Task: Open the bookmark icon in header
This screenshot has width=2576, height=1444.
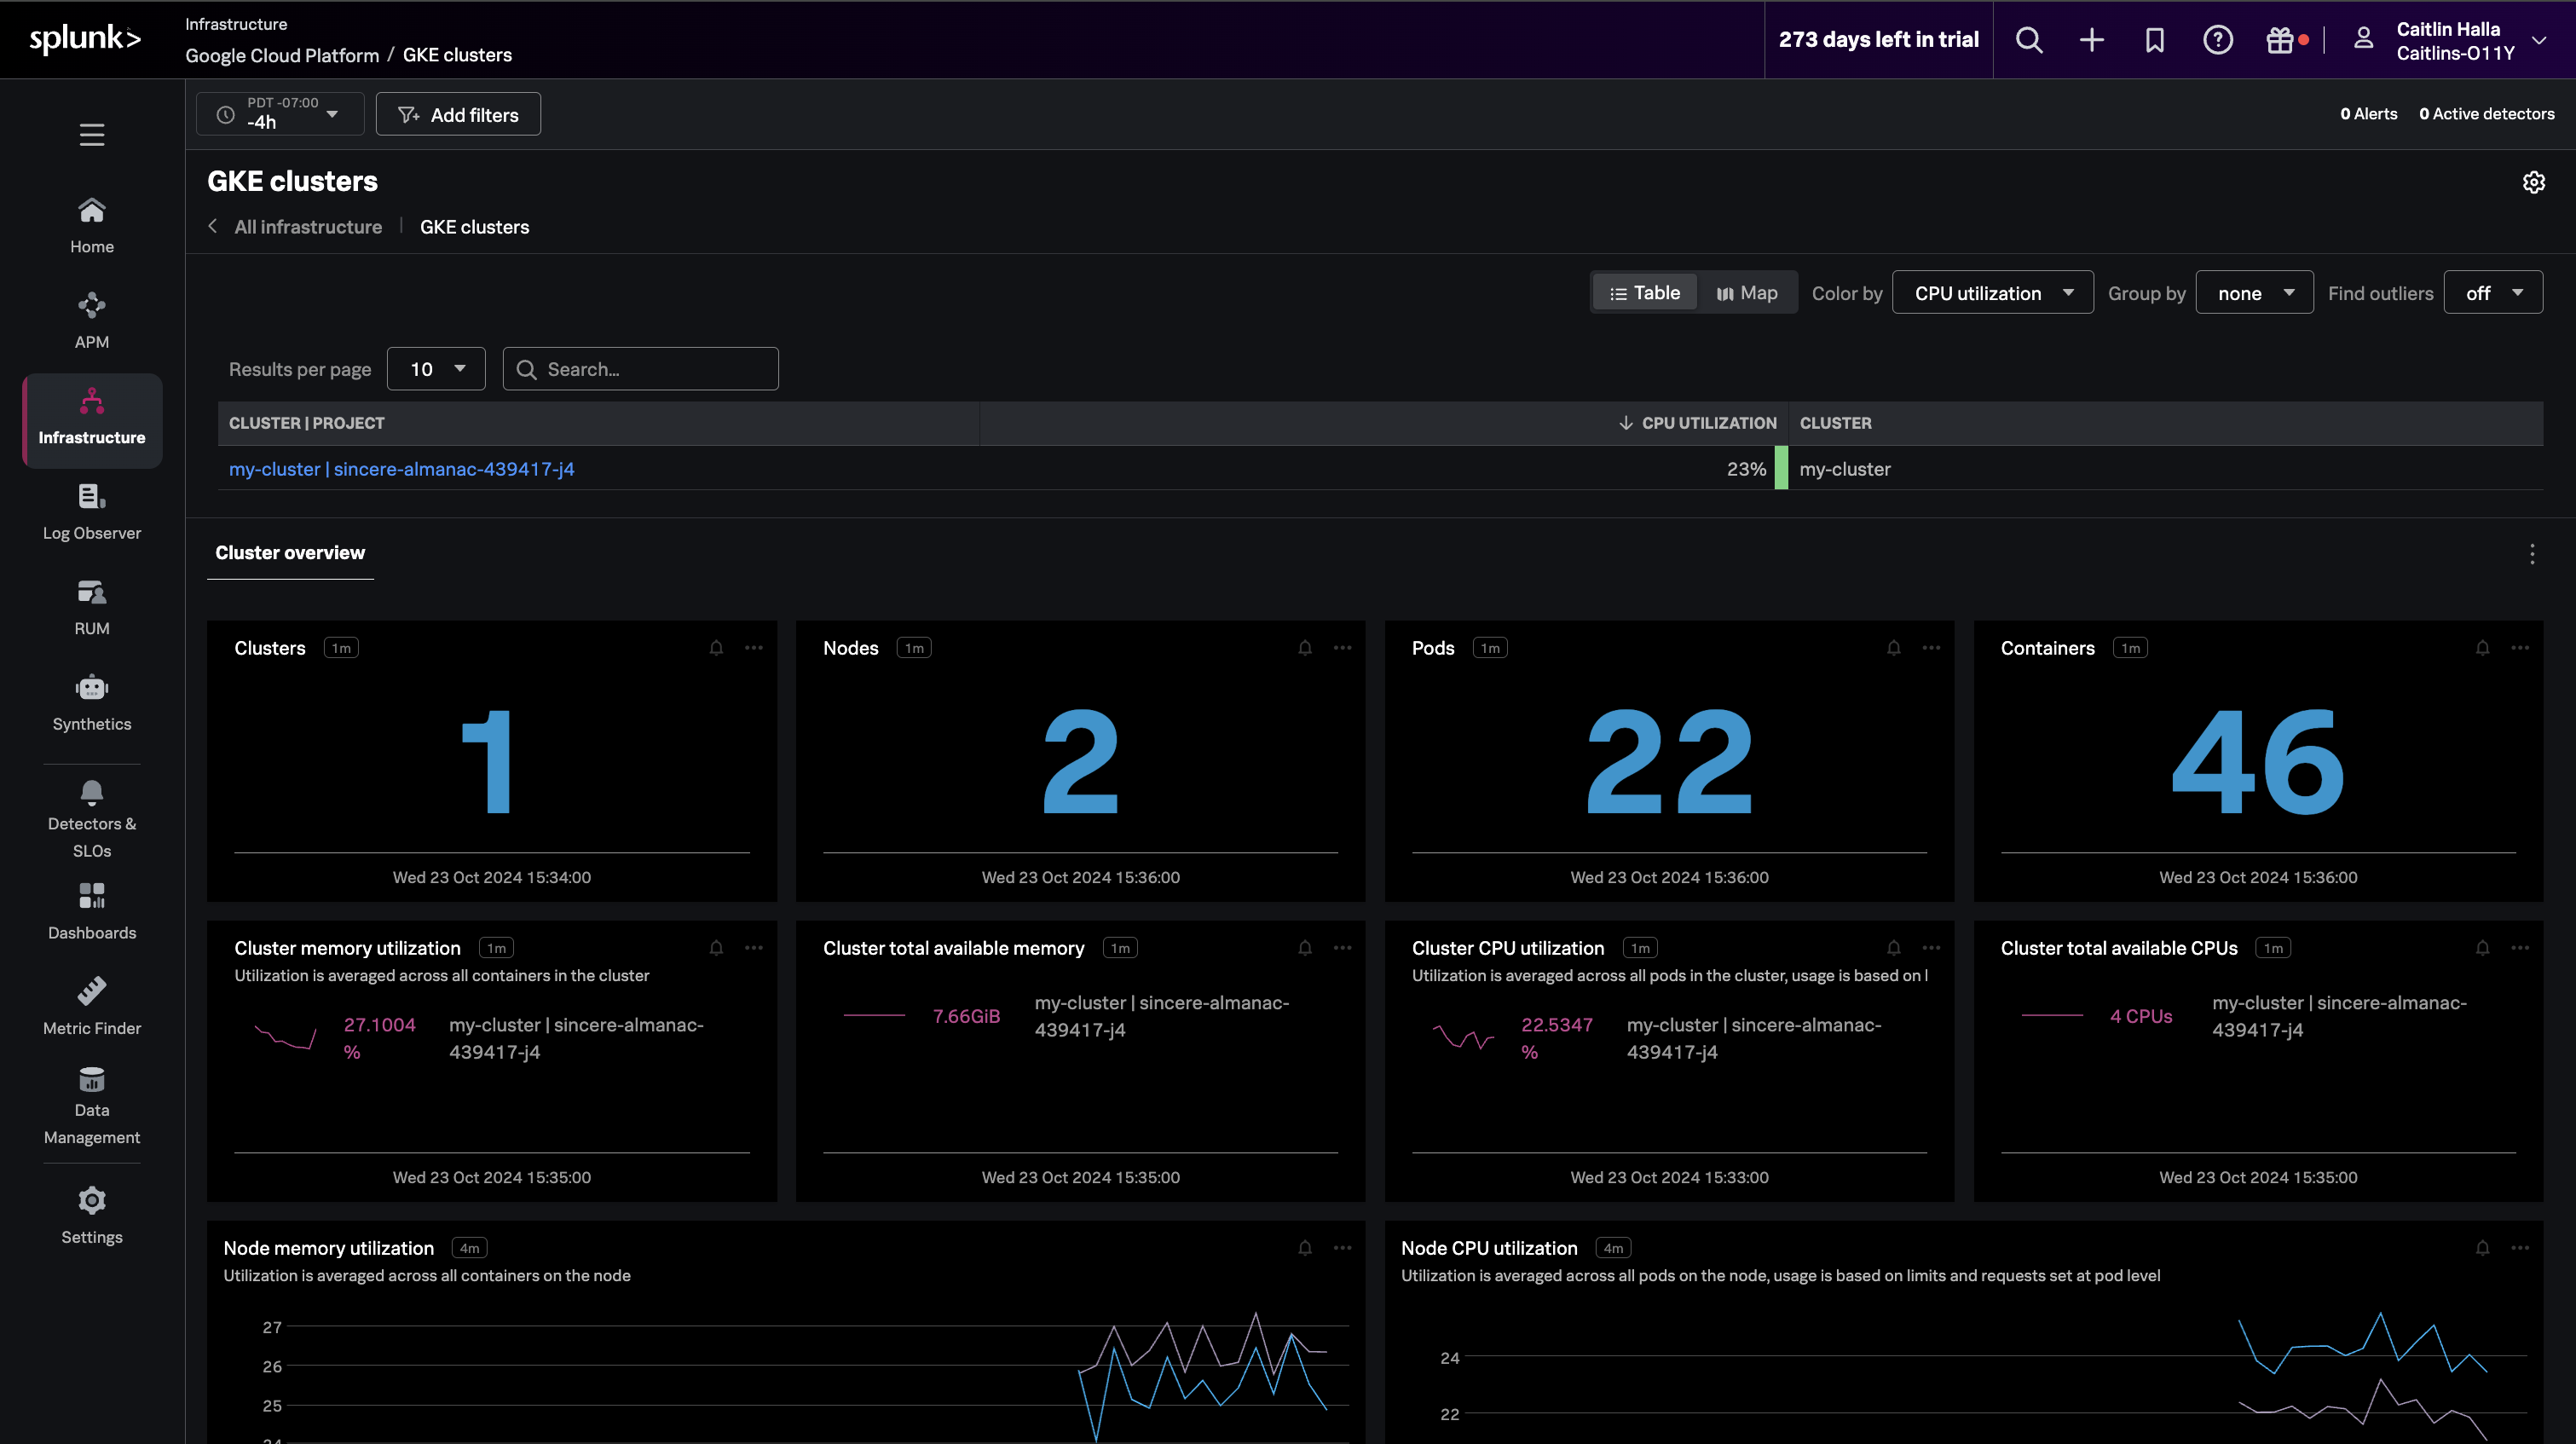Action: tap(2155, 40)
